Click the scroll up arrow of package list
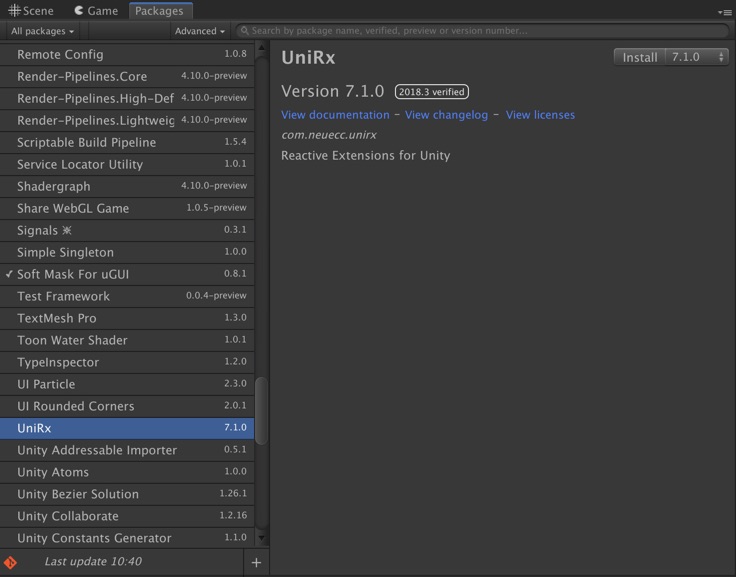Image resolution: width=736 pixels, height=577 pixels. point(261,47)
